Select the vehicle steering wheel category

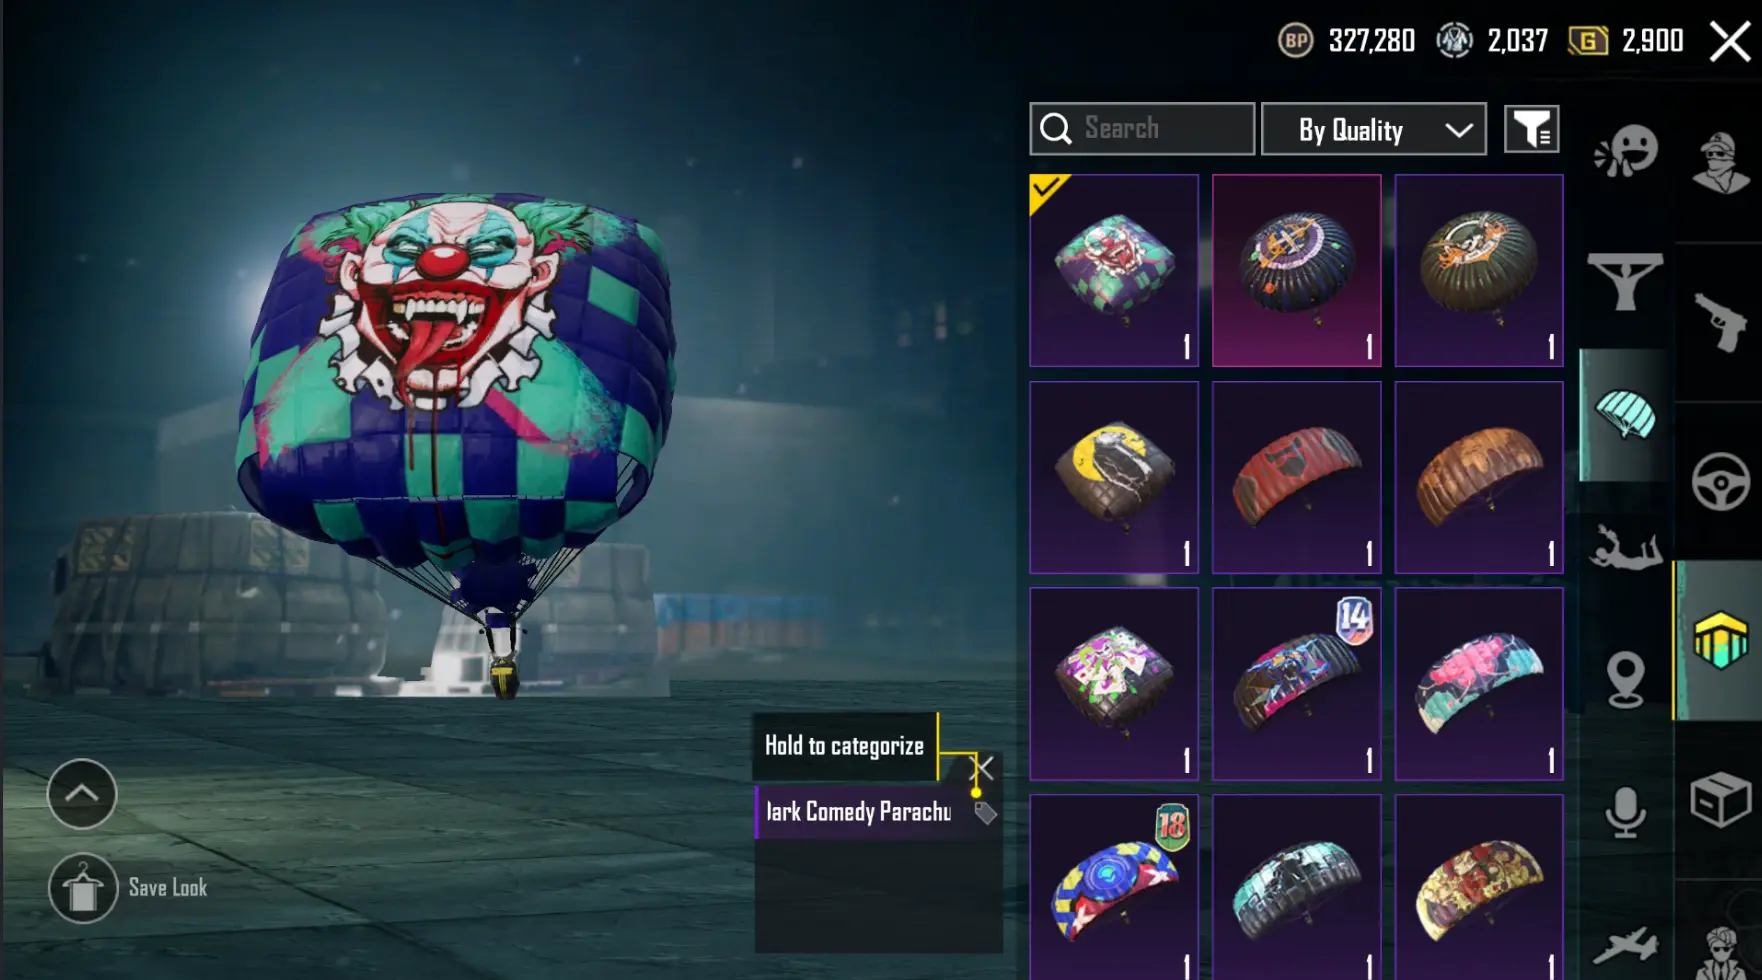click(x=1720, y=482)
